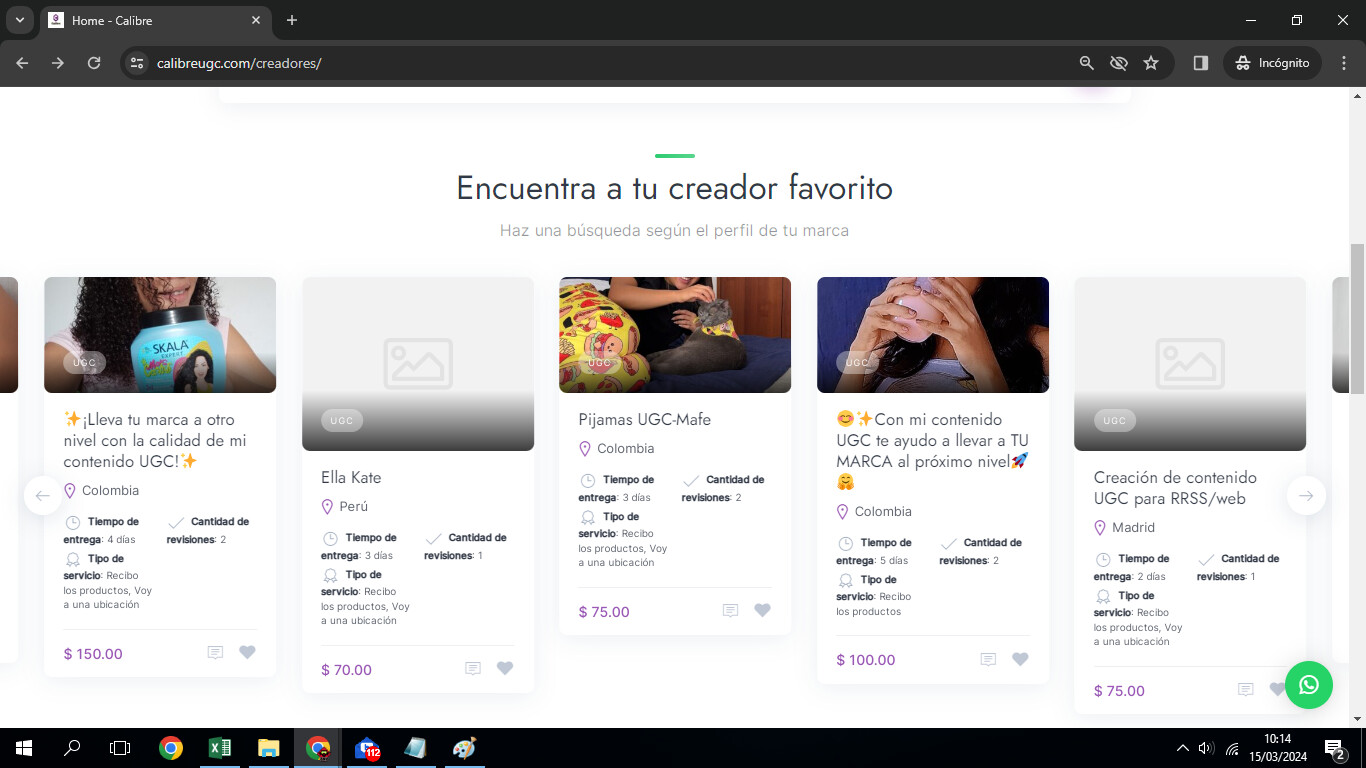
Task: Toggle the browser side panel
Action: coord(1201,63)
